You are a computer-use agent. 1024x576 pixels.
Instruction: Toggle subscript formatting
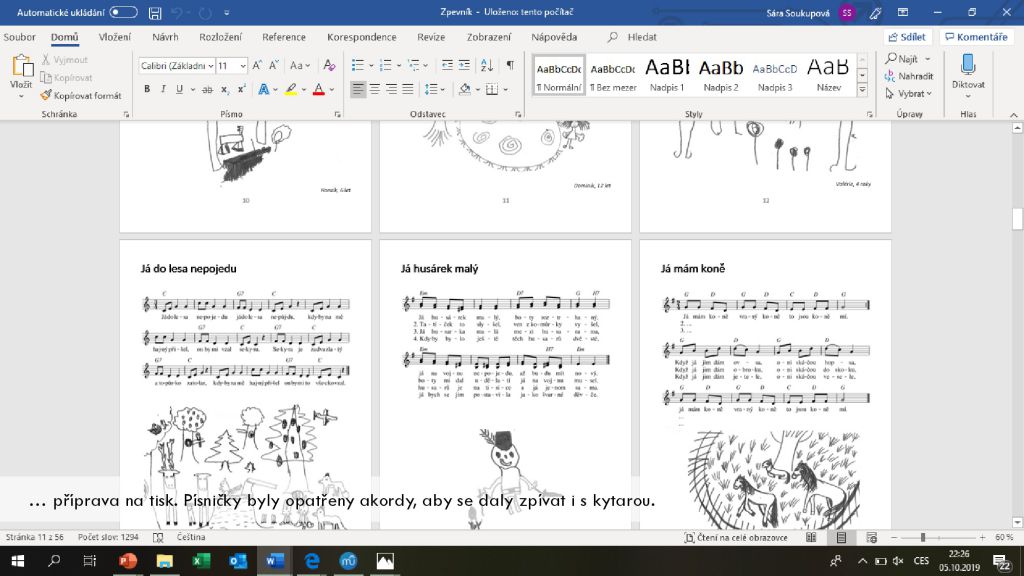click(x=224, y=89)
